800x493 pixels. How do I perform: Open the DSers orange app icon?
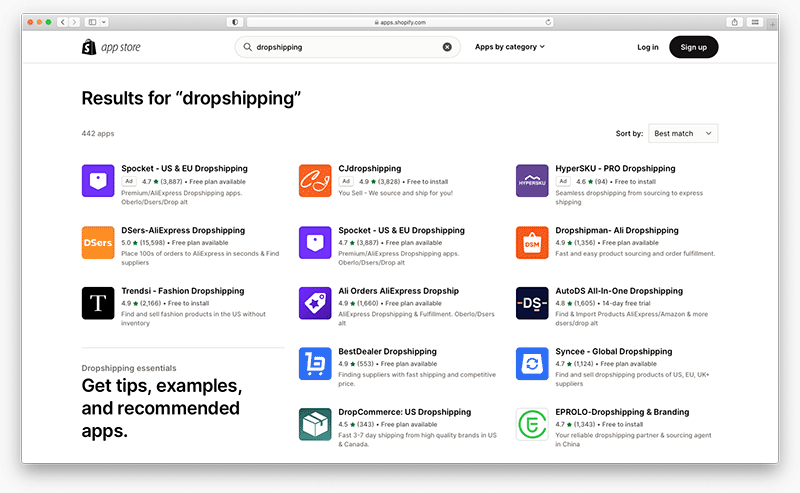click(98, 242)
